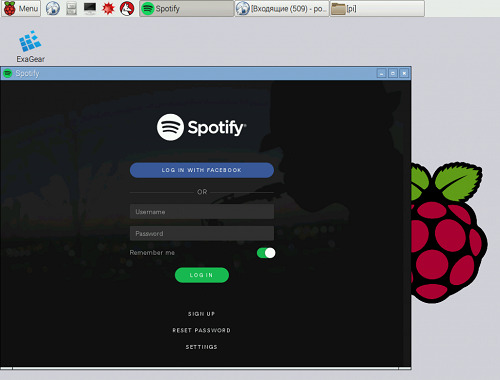Click the green Log In button

point(202,275)
